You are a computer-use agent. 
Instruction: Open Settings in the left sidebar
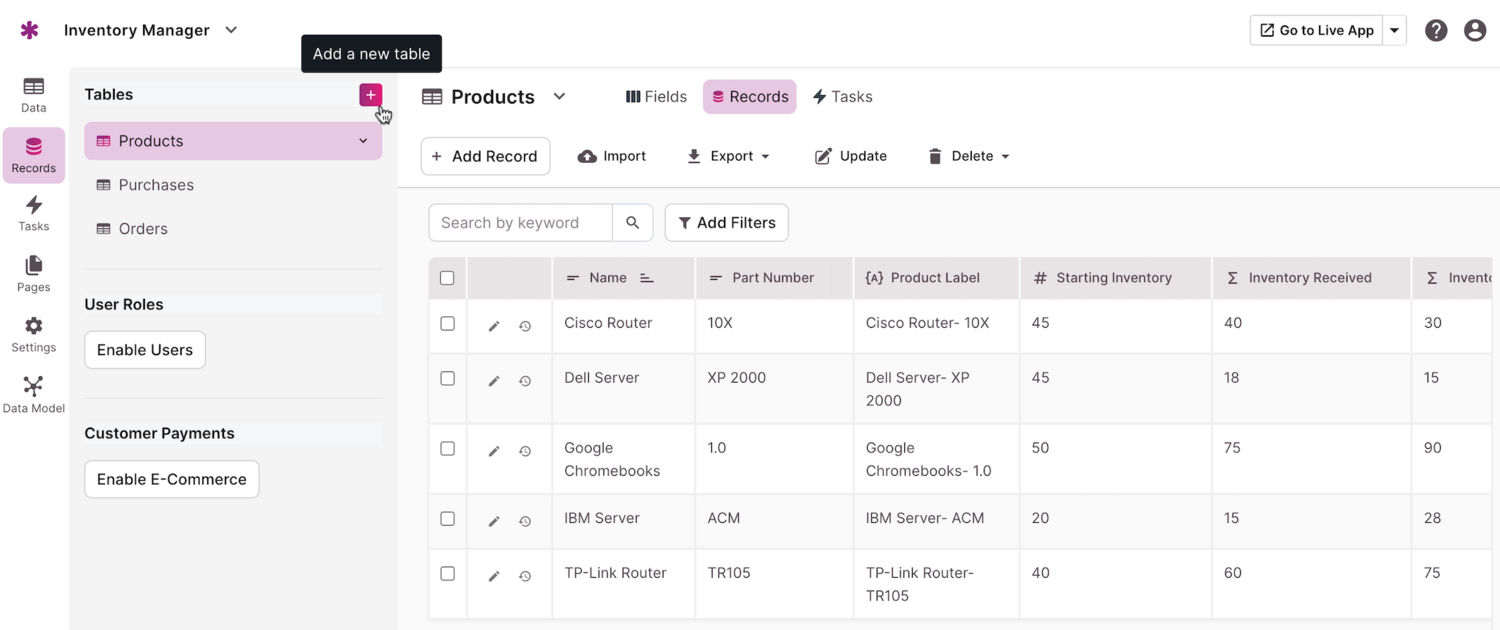(33, 334)
